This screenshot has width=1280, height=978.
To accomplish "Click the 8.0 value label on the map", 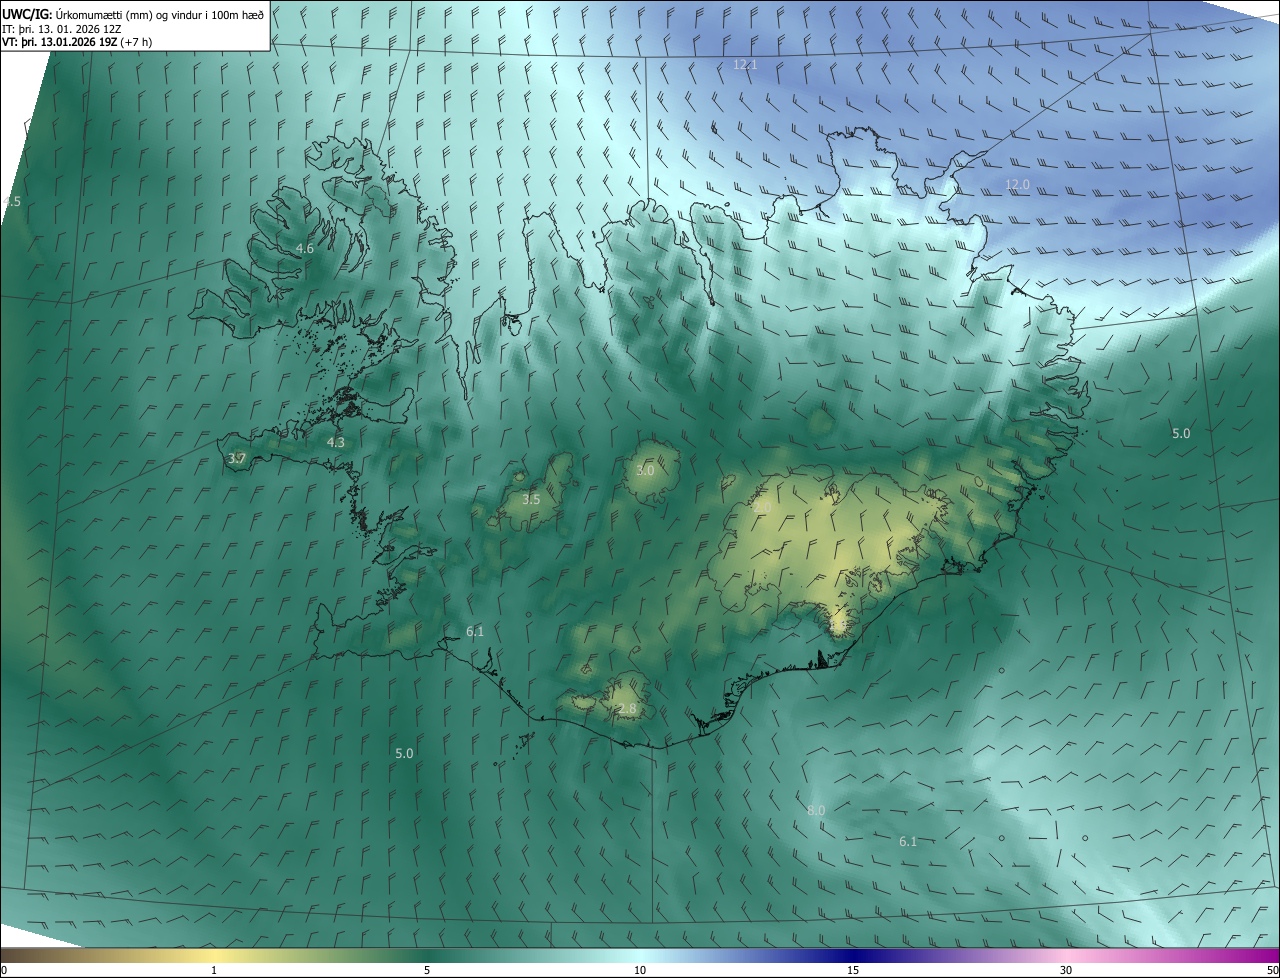I will click(816, 810).
